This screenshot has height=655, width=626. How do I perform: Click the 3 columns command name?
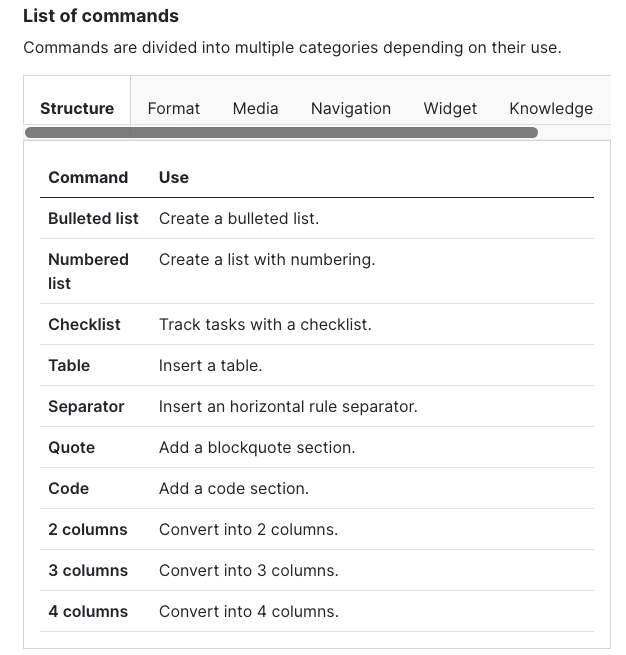pos(88,570)
